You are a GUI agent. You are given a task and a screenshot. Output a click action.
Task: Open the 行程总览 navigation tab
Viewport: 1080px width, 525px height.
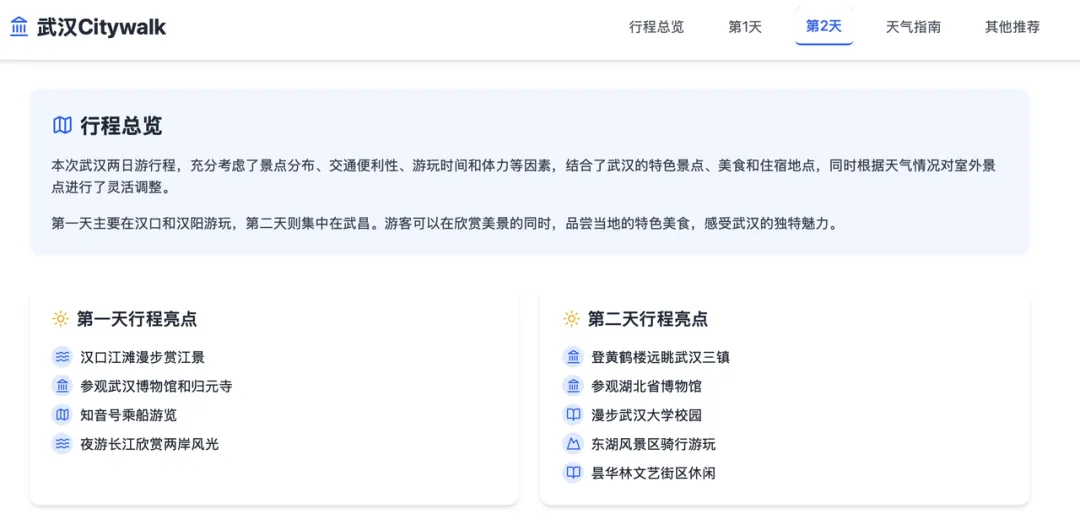[656, 28]
